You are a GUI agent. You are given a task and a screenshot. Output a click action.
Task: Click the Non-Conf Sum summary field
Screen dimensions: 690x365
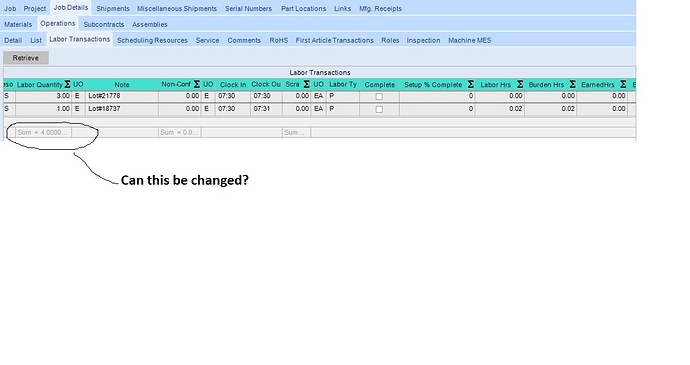click(180, 132)
